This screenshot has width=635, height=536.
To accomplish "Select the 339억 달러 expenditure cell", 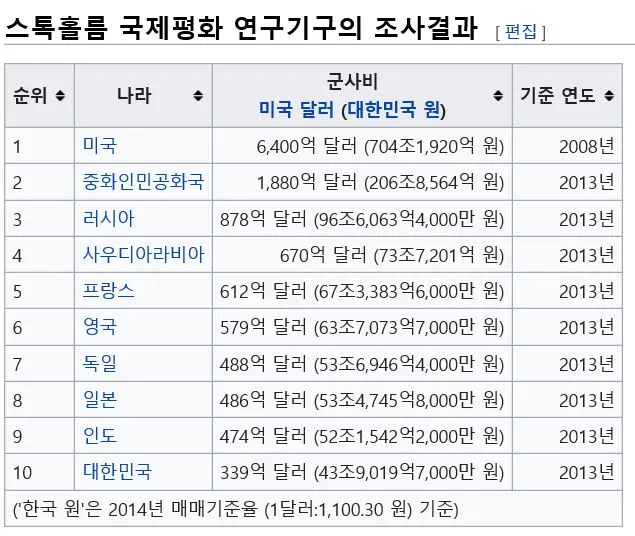I will click(362, 472).
